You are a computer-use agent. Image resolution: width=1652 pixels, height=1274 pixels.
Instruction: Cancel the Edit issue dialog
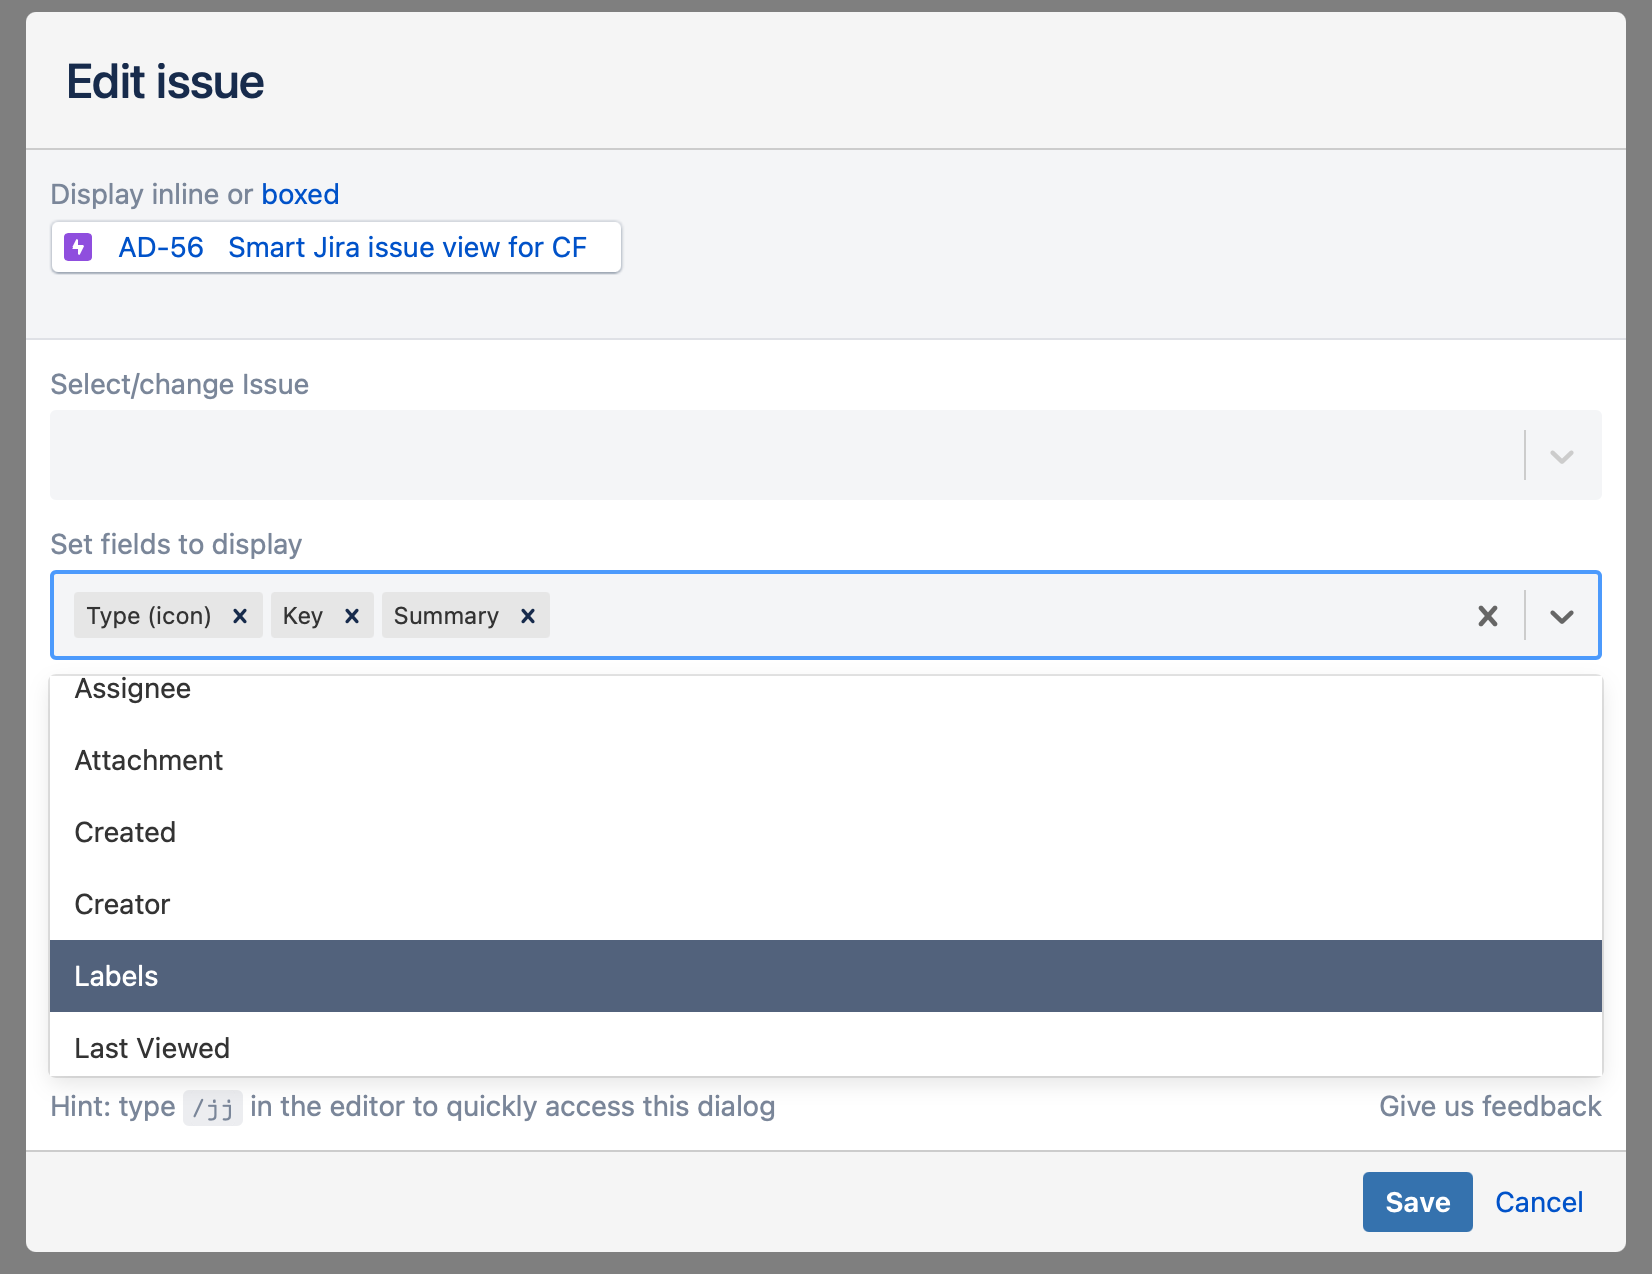pos(1539,1202)
